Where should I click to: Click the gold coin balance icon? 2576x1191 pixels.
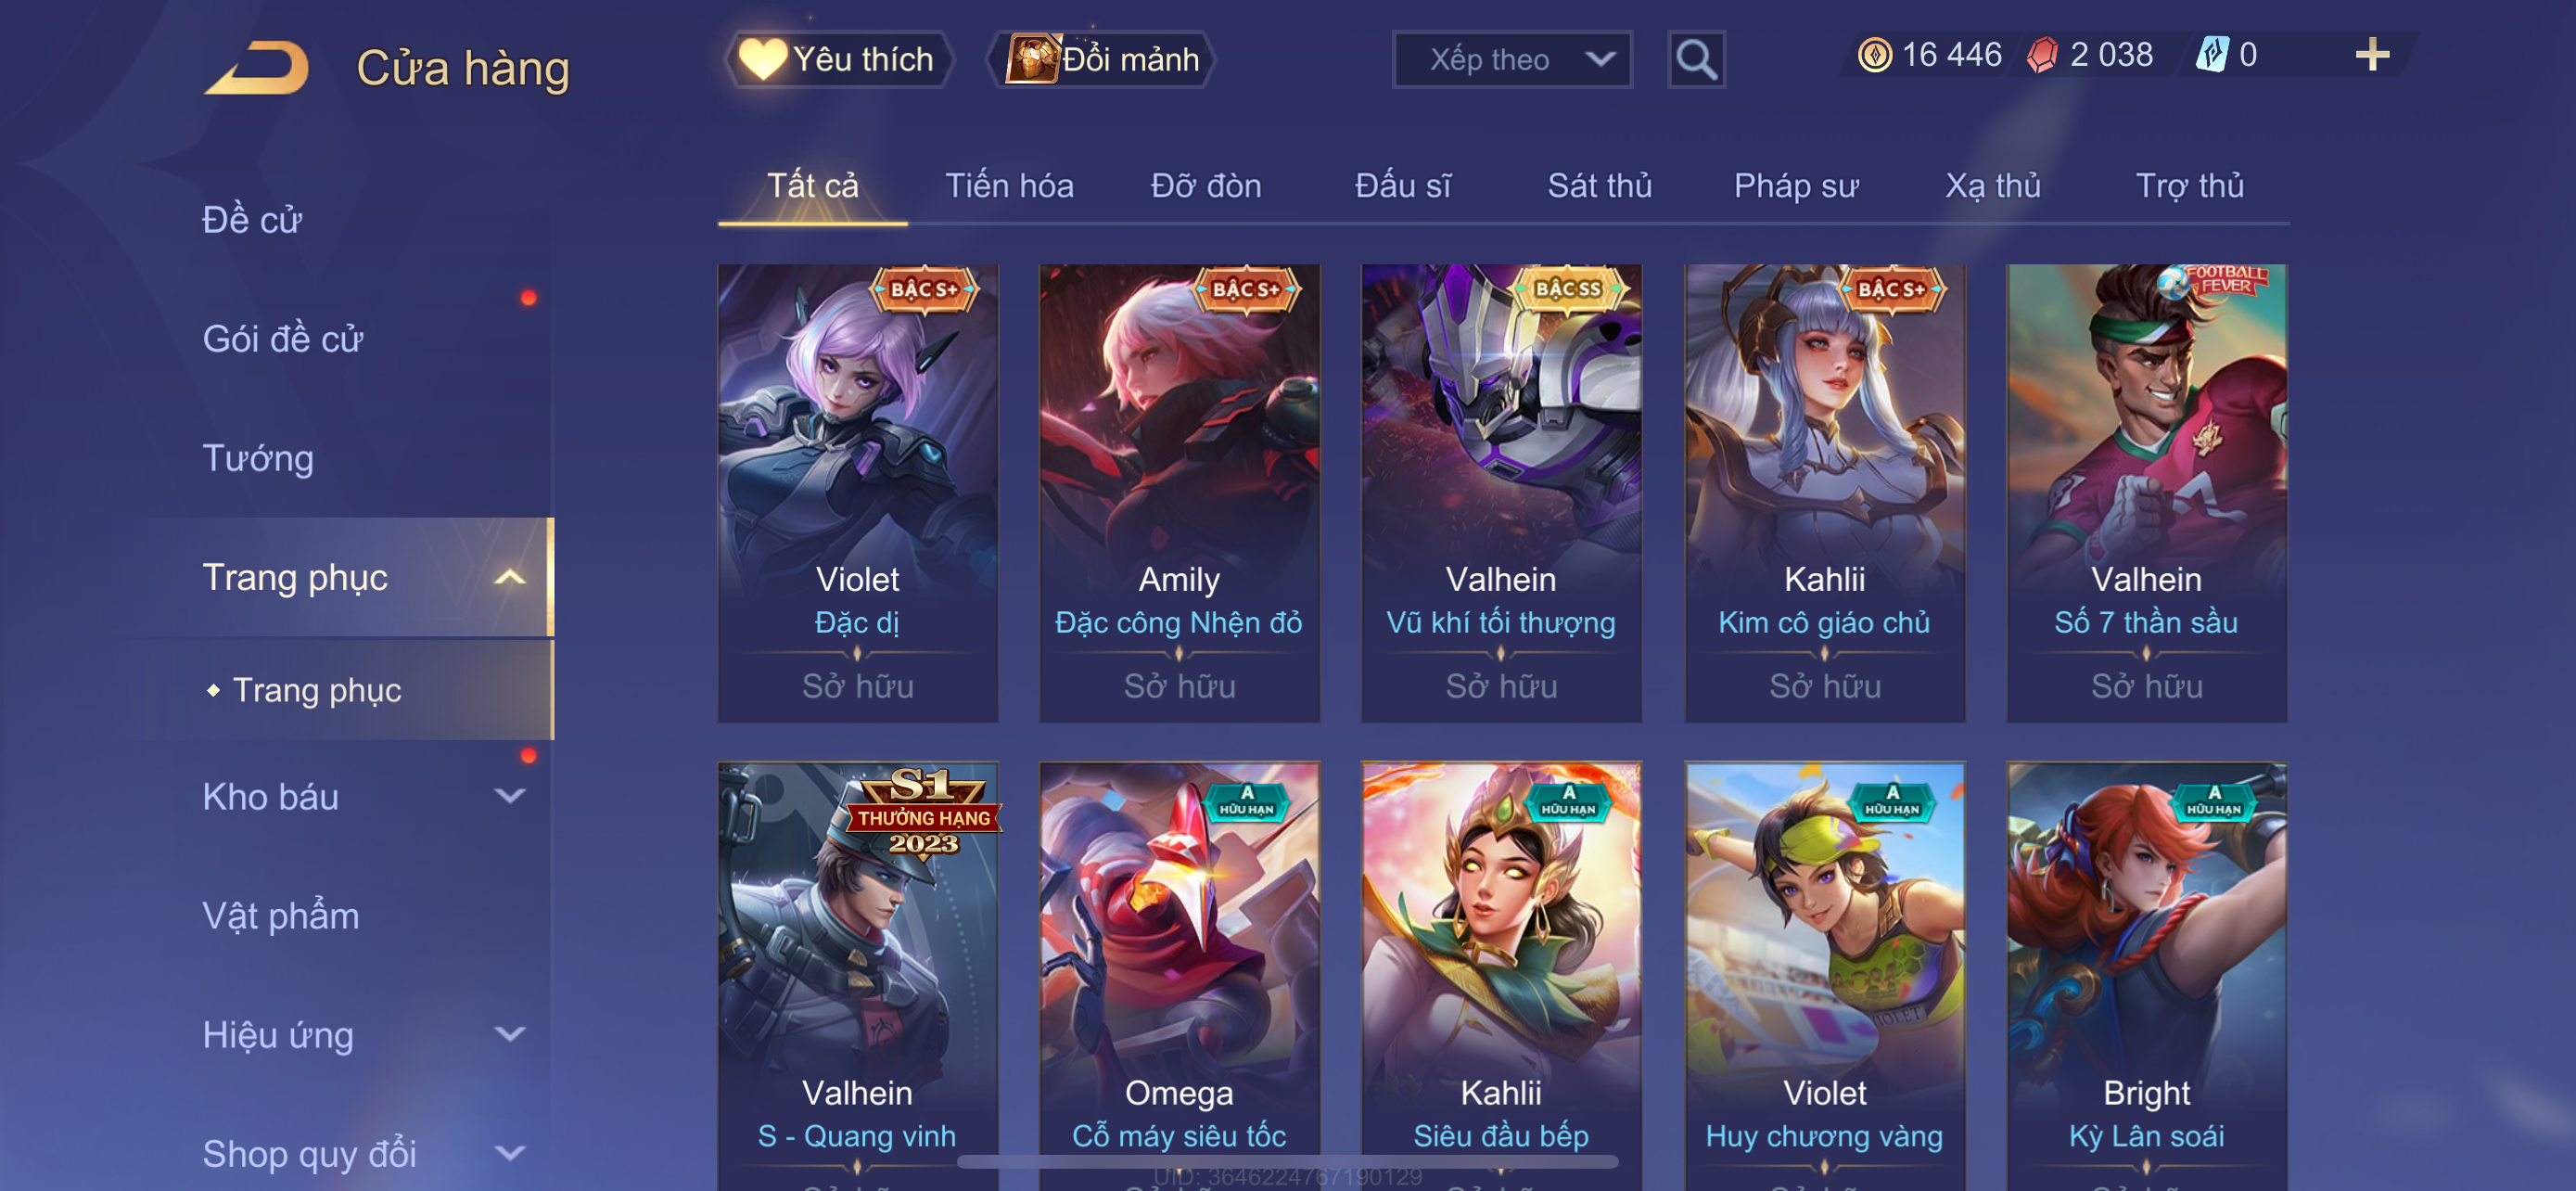[x=1874, y=55]
